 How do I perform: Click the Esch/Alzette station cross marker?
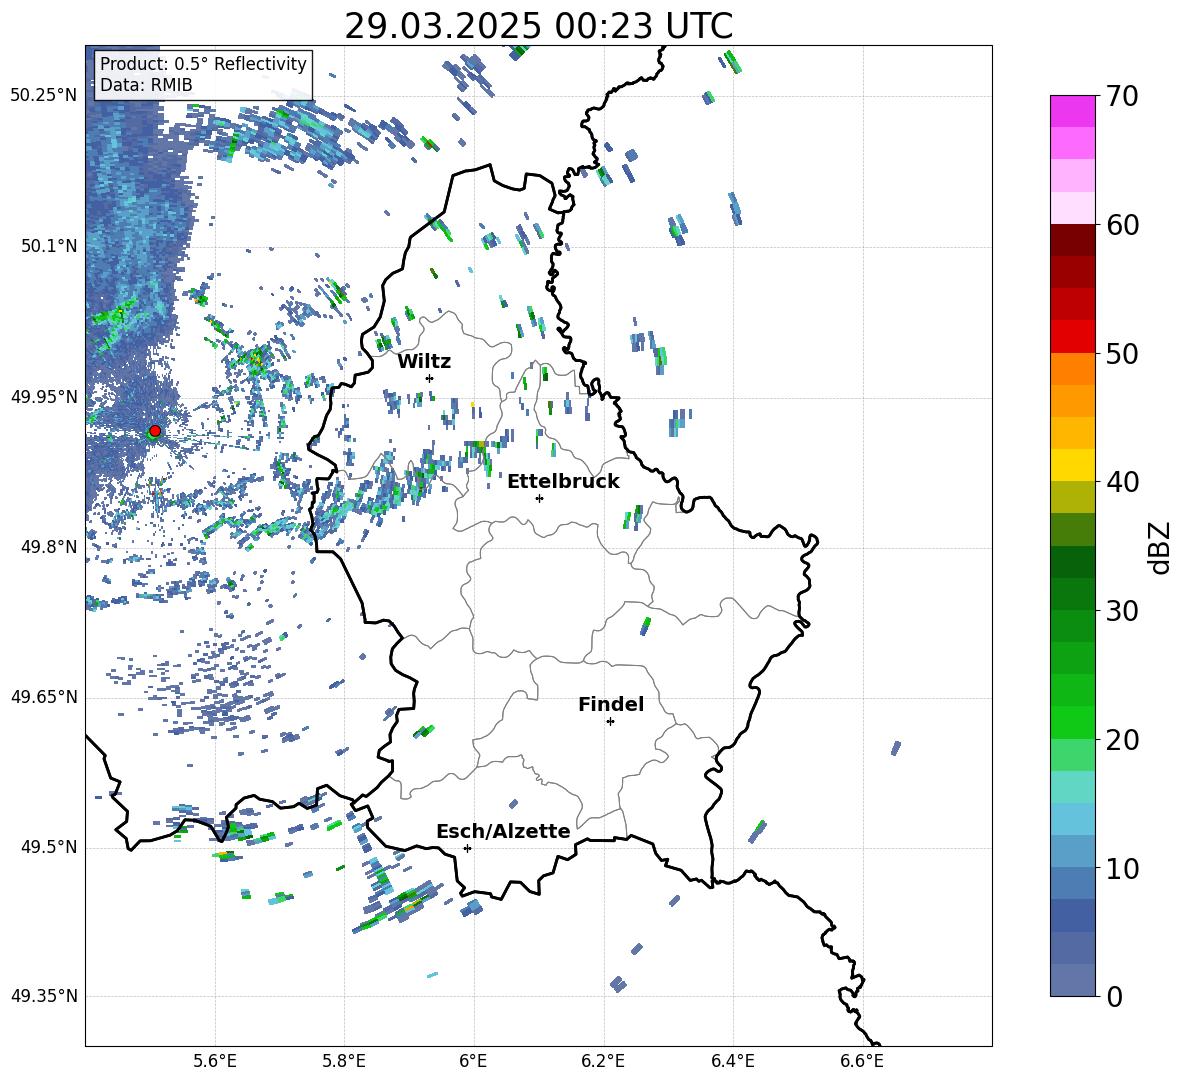[x=467, y=848]
